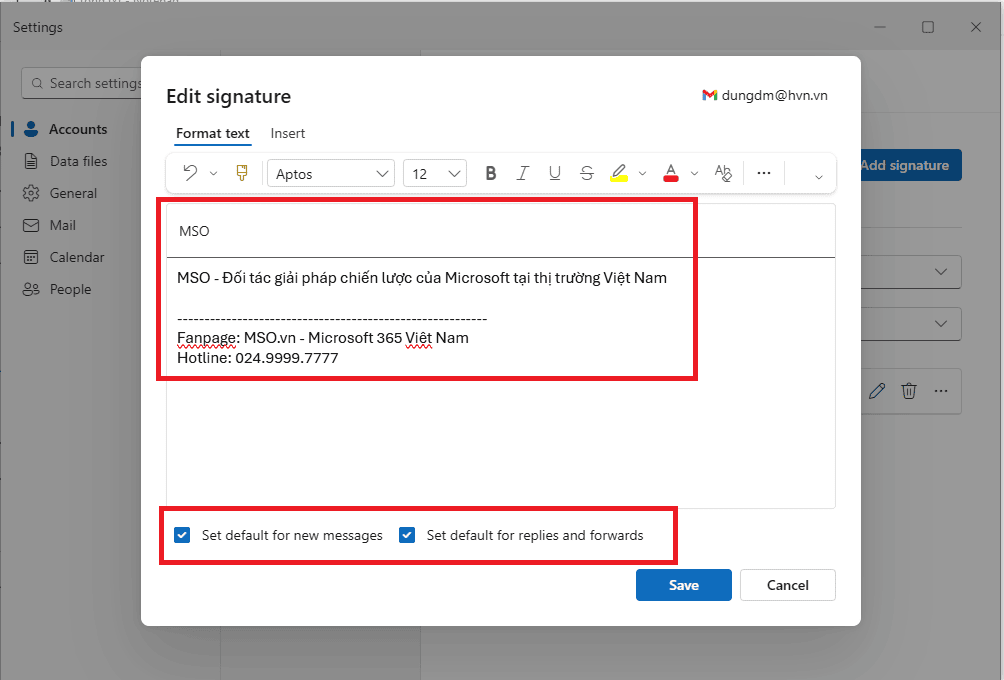Expand the upper signature dropdown in Settings

click(941, 271)
